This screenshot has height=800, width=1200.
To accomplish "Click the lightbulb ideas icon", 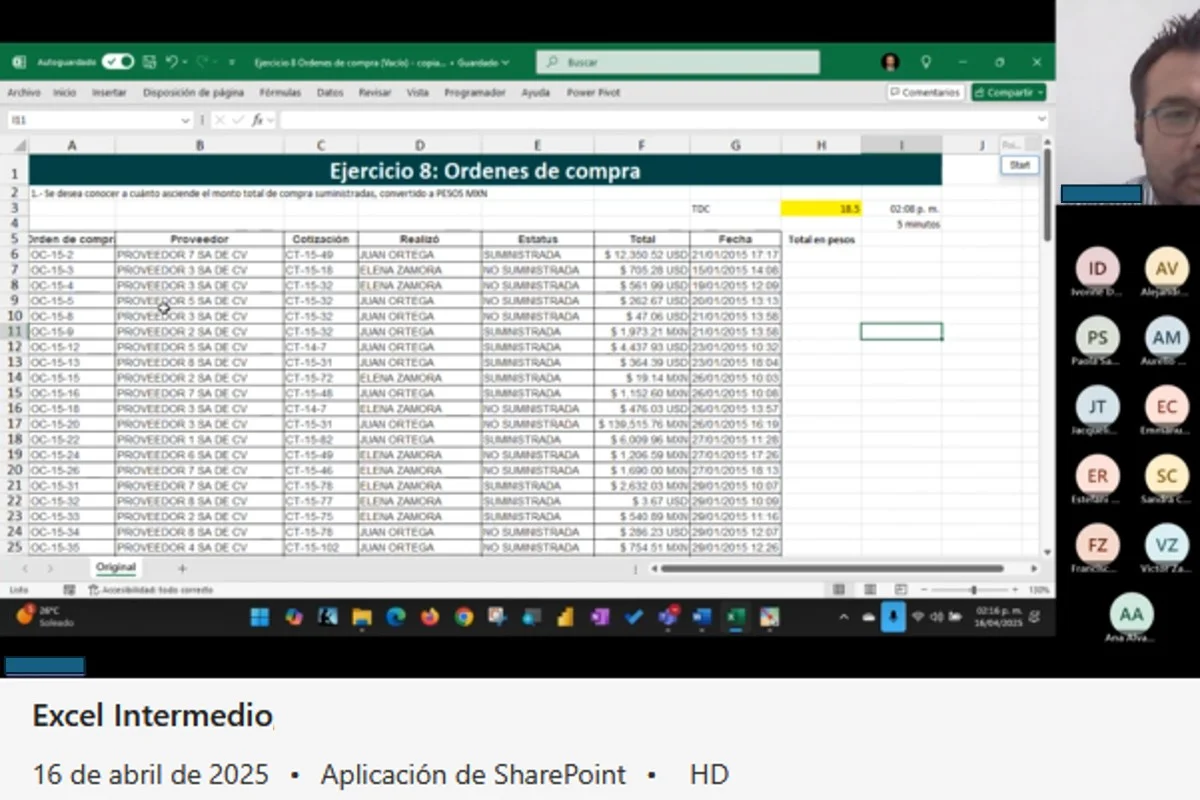I will pos(926,62).
